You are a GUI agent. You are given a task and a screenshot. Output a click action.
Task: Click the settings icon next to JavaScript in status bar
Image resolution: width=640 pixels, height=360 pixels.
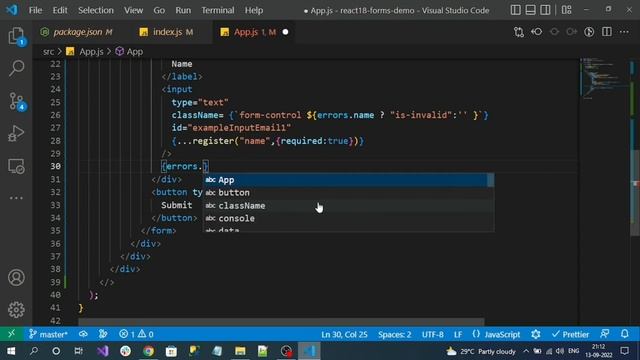pos(536,334)
